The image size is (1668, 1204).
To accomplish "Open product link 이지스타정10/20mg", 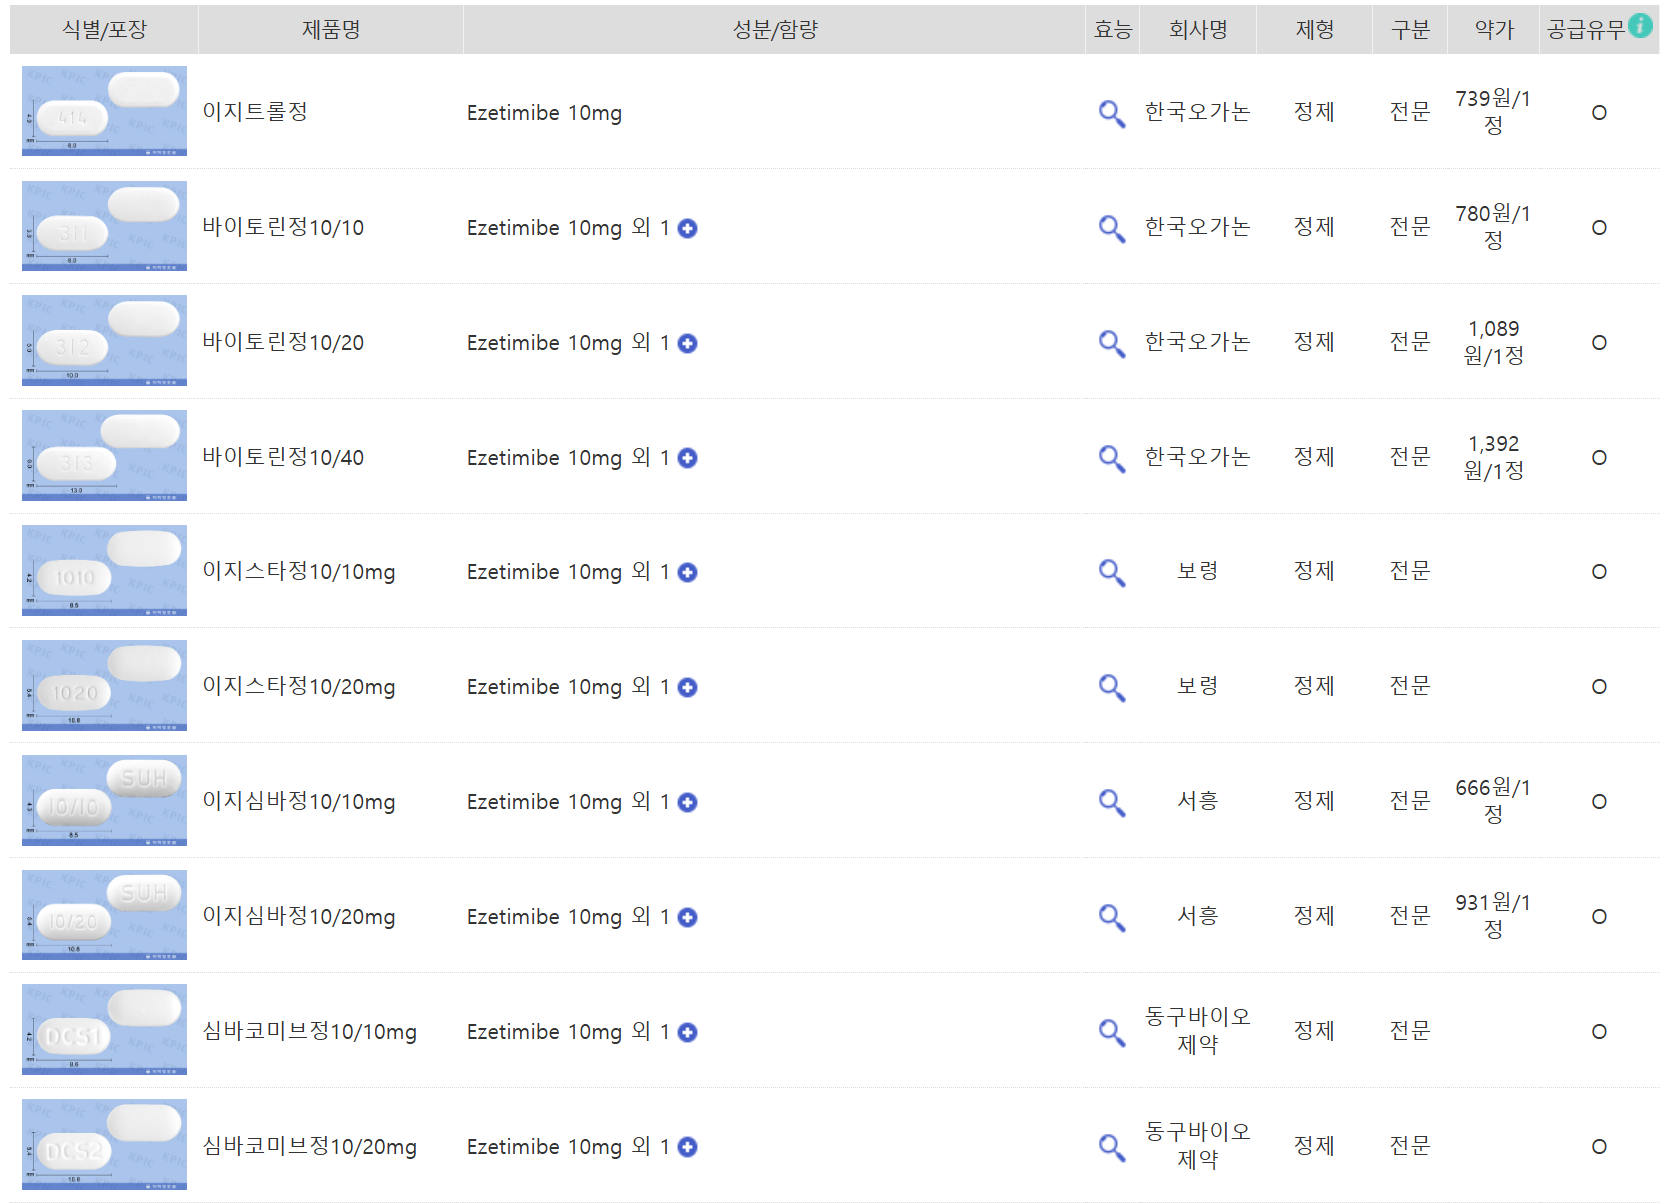I will (x=299, y=687).
